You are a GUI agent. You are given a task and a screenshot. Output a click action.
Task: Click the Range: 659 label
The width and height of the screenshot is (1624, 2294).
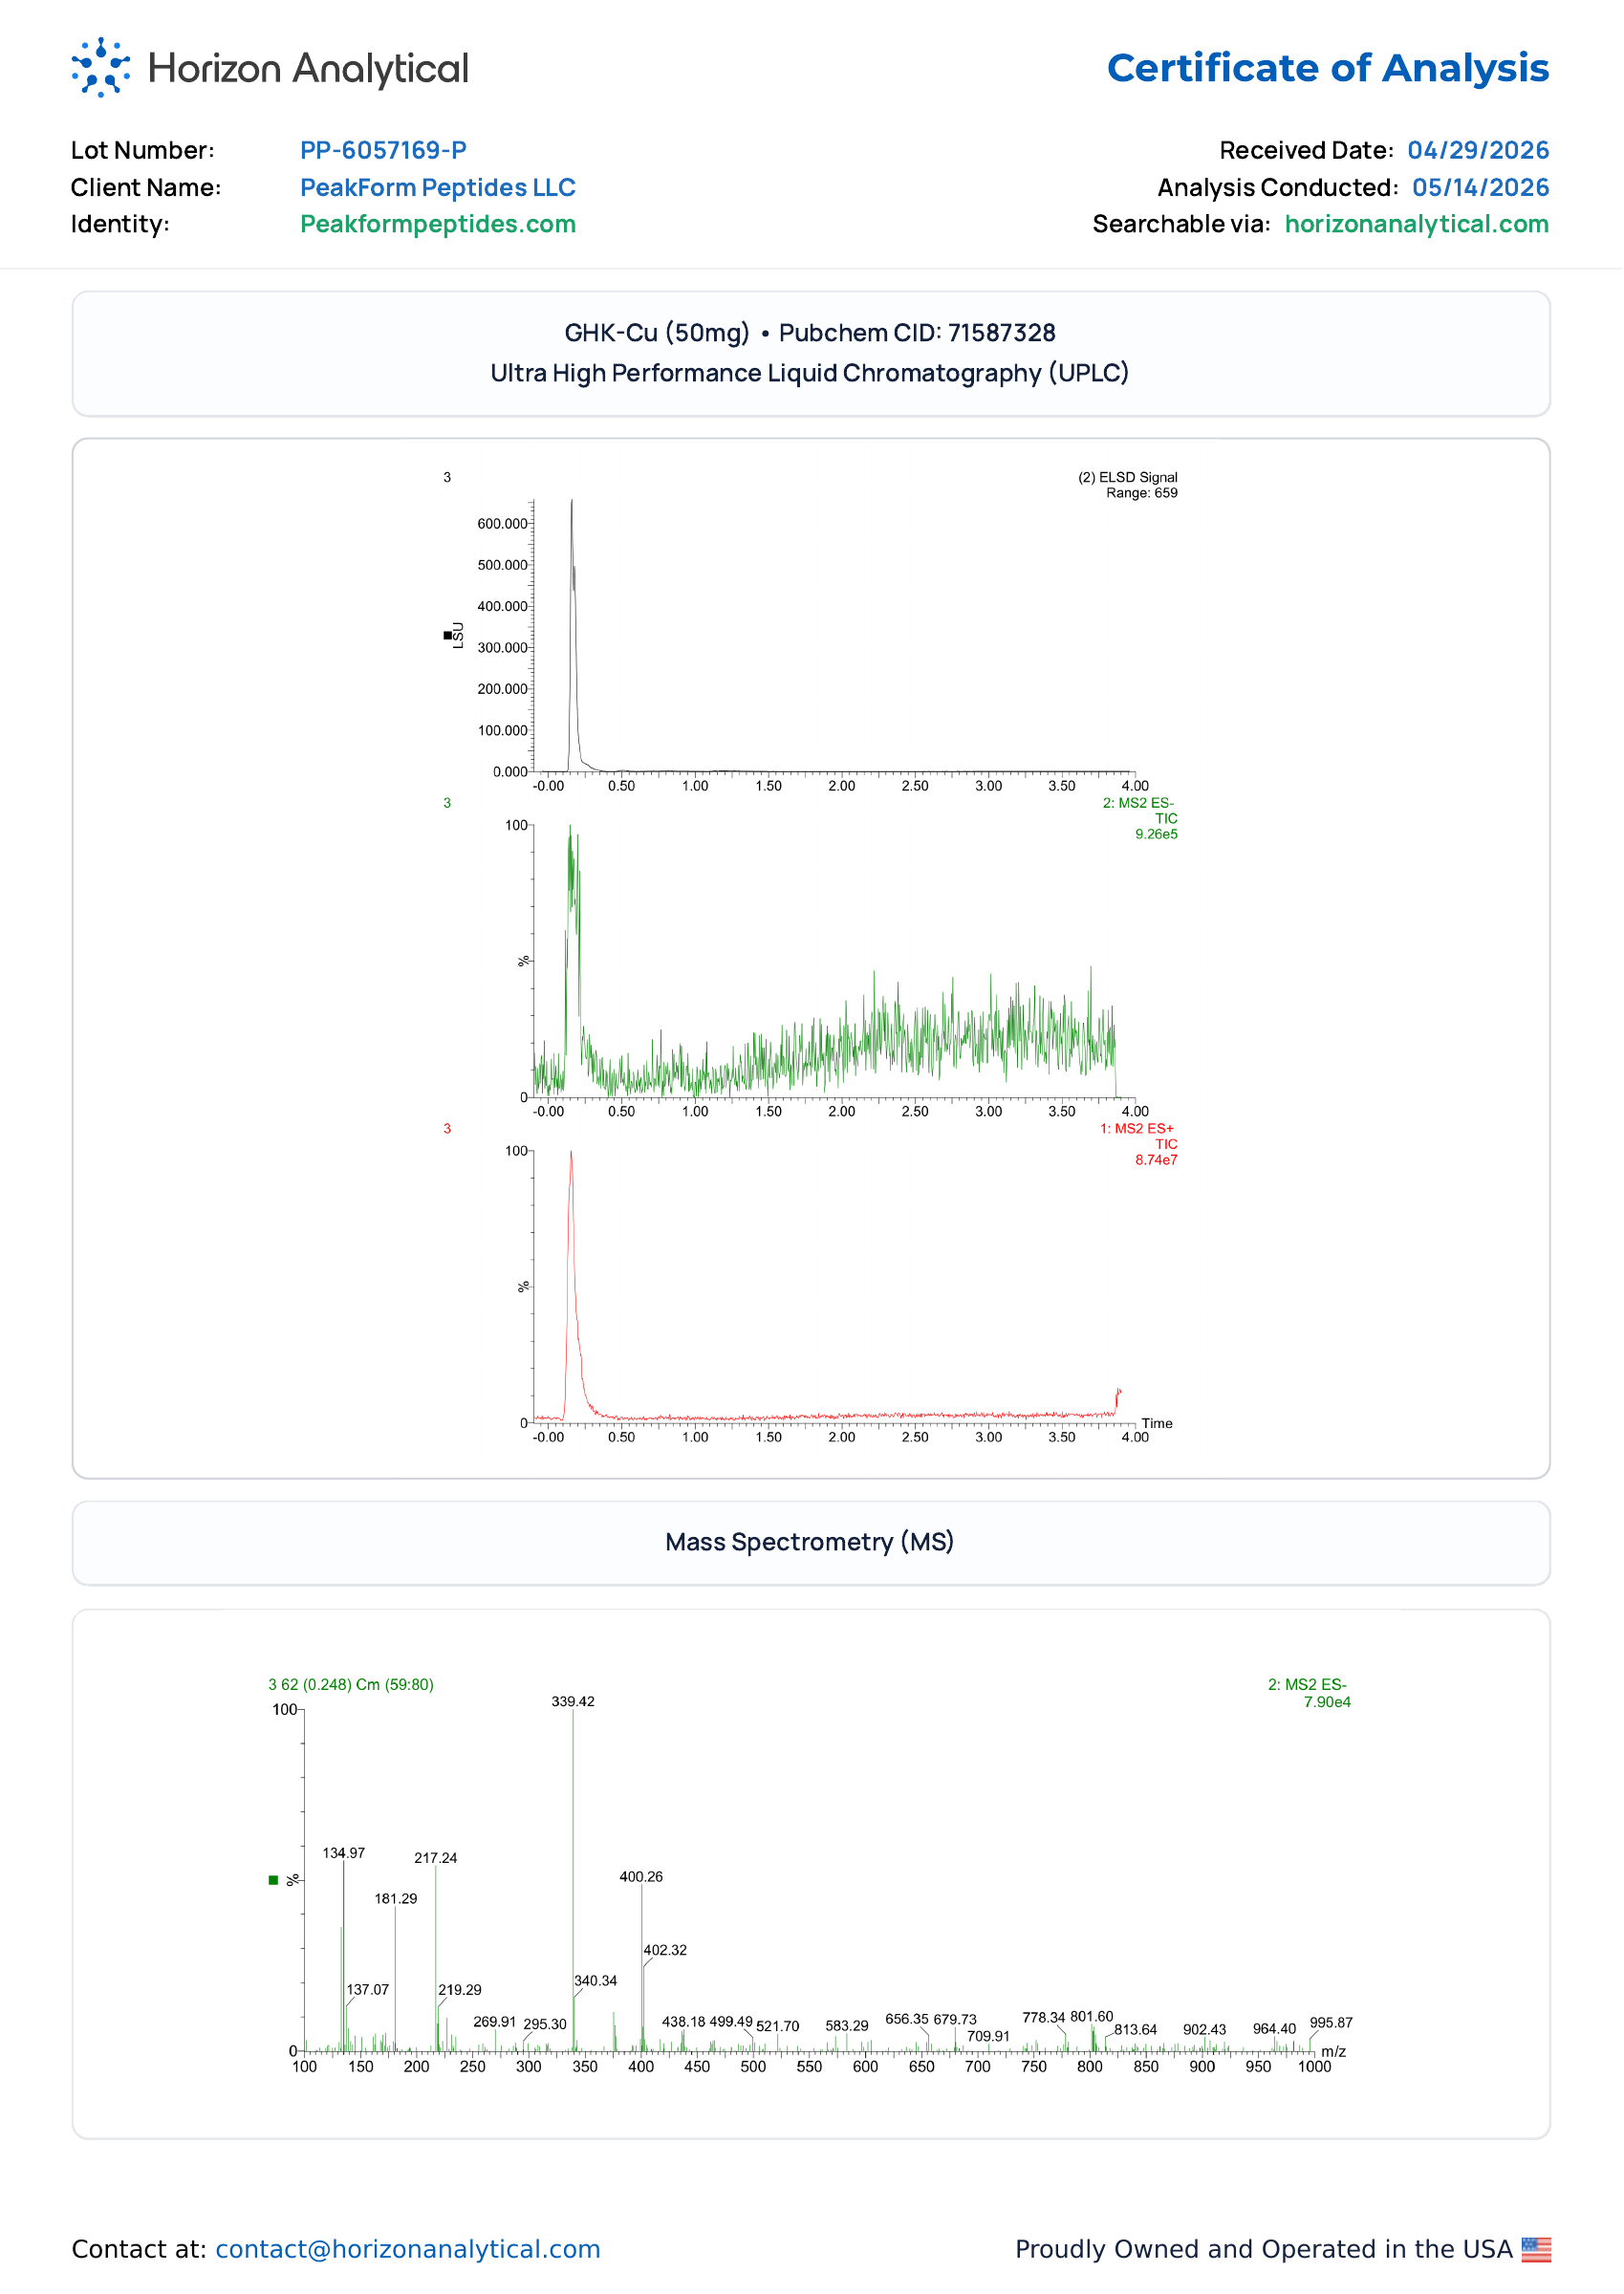(1142, 493)
